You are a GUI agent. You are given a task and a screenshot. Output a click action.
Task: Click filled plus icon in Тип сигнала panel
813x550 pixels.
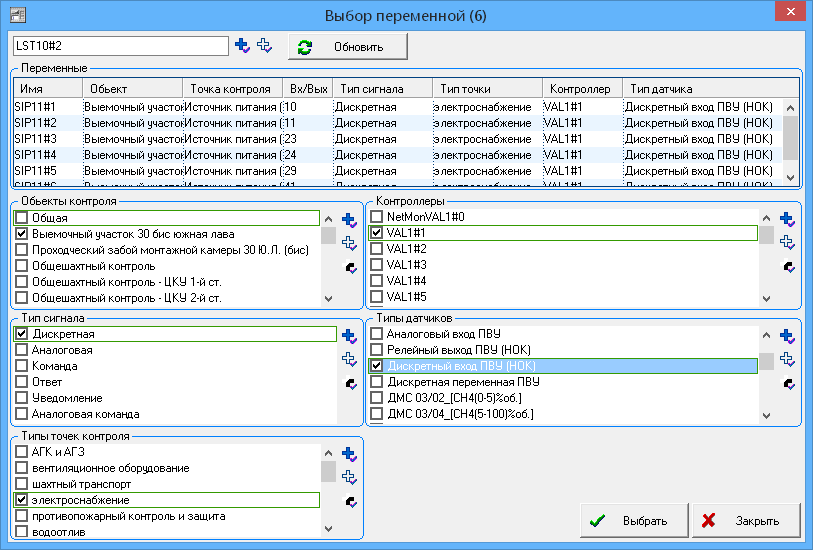349,336
